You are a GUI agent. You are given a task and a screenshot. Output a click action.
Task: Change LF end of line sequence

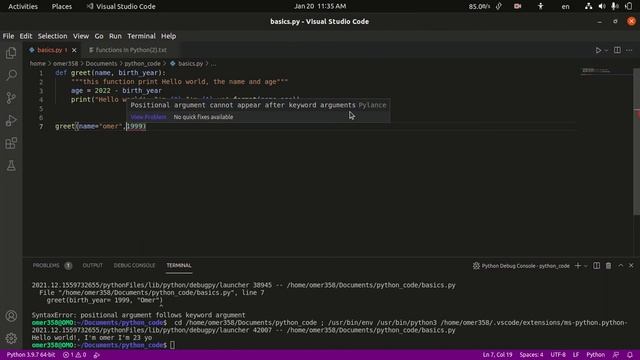[576, 355]
